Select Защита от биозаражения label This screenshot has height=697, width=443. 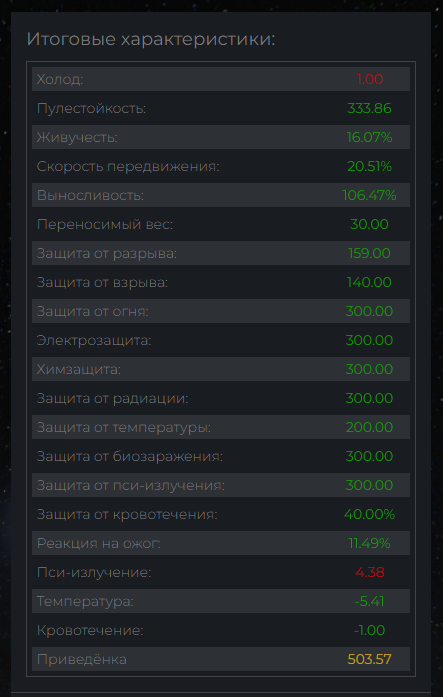coord(130,457)
